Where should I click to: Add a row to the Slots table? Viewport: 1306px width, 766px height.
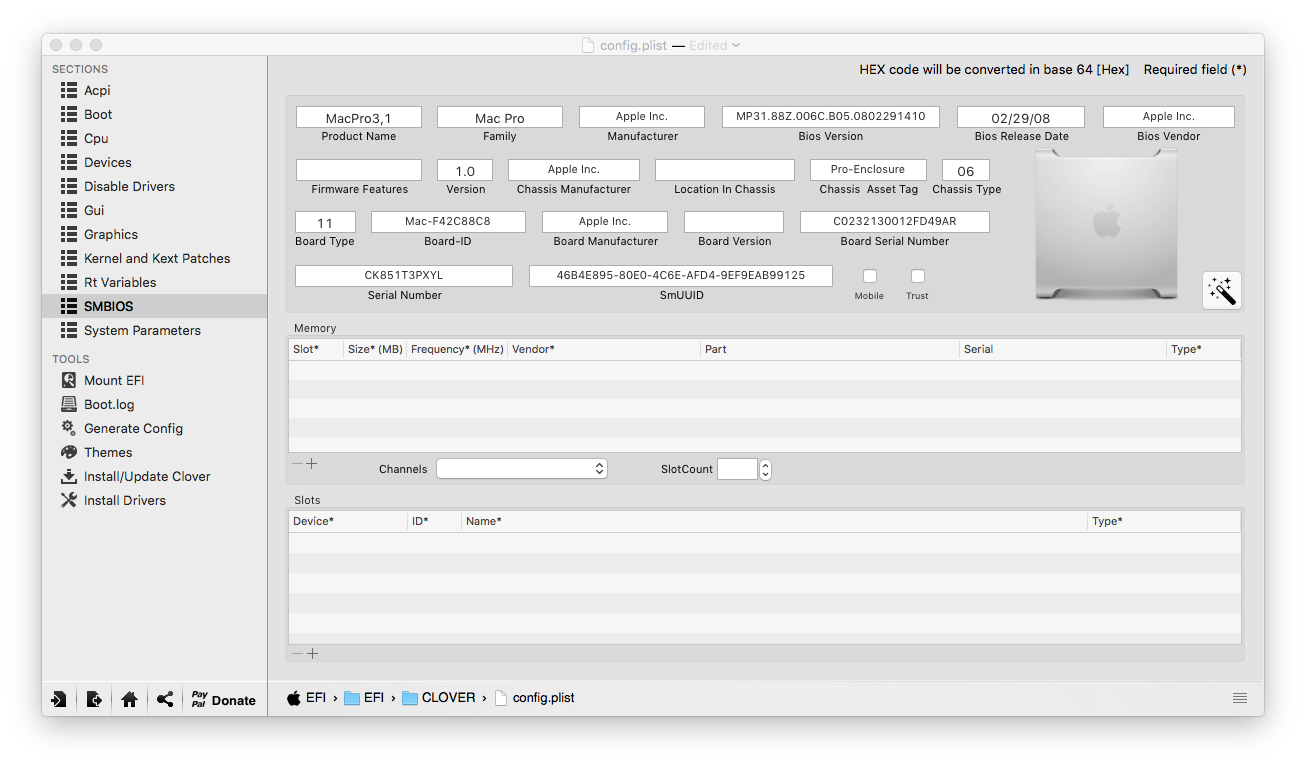(312, 654)
